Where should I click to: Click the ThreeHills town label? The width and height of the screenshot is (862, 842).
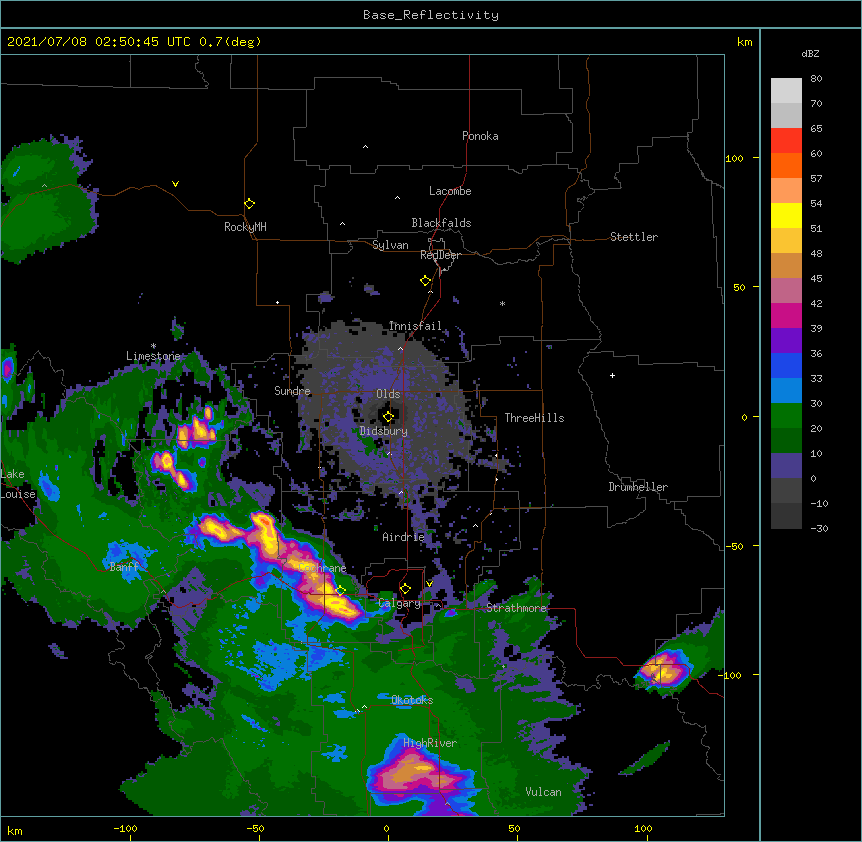click(x=534, y=418)
